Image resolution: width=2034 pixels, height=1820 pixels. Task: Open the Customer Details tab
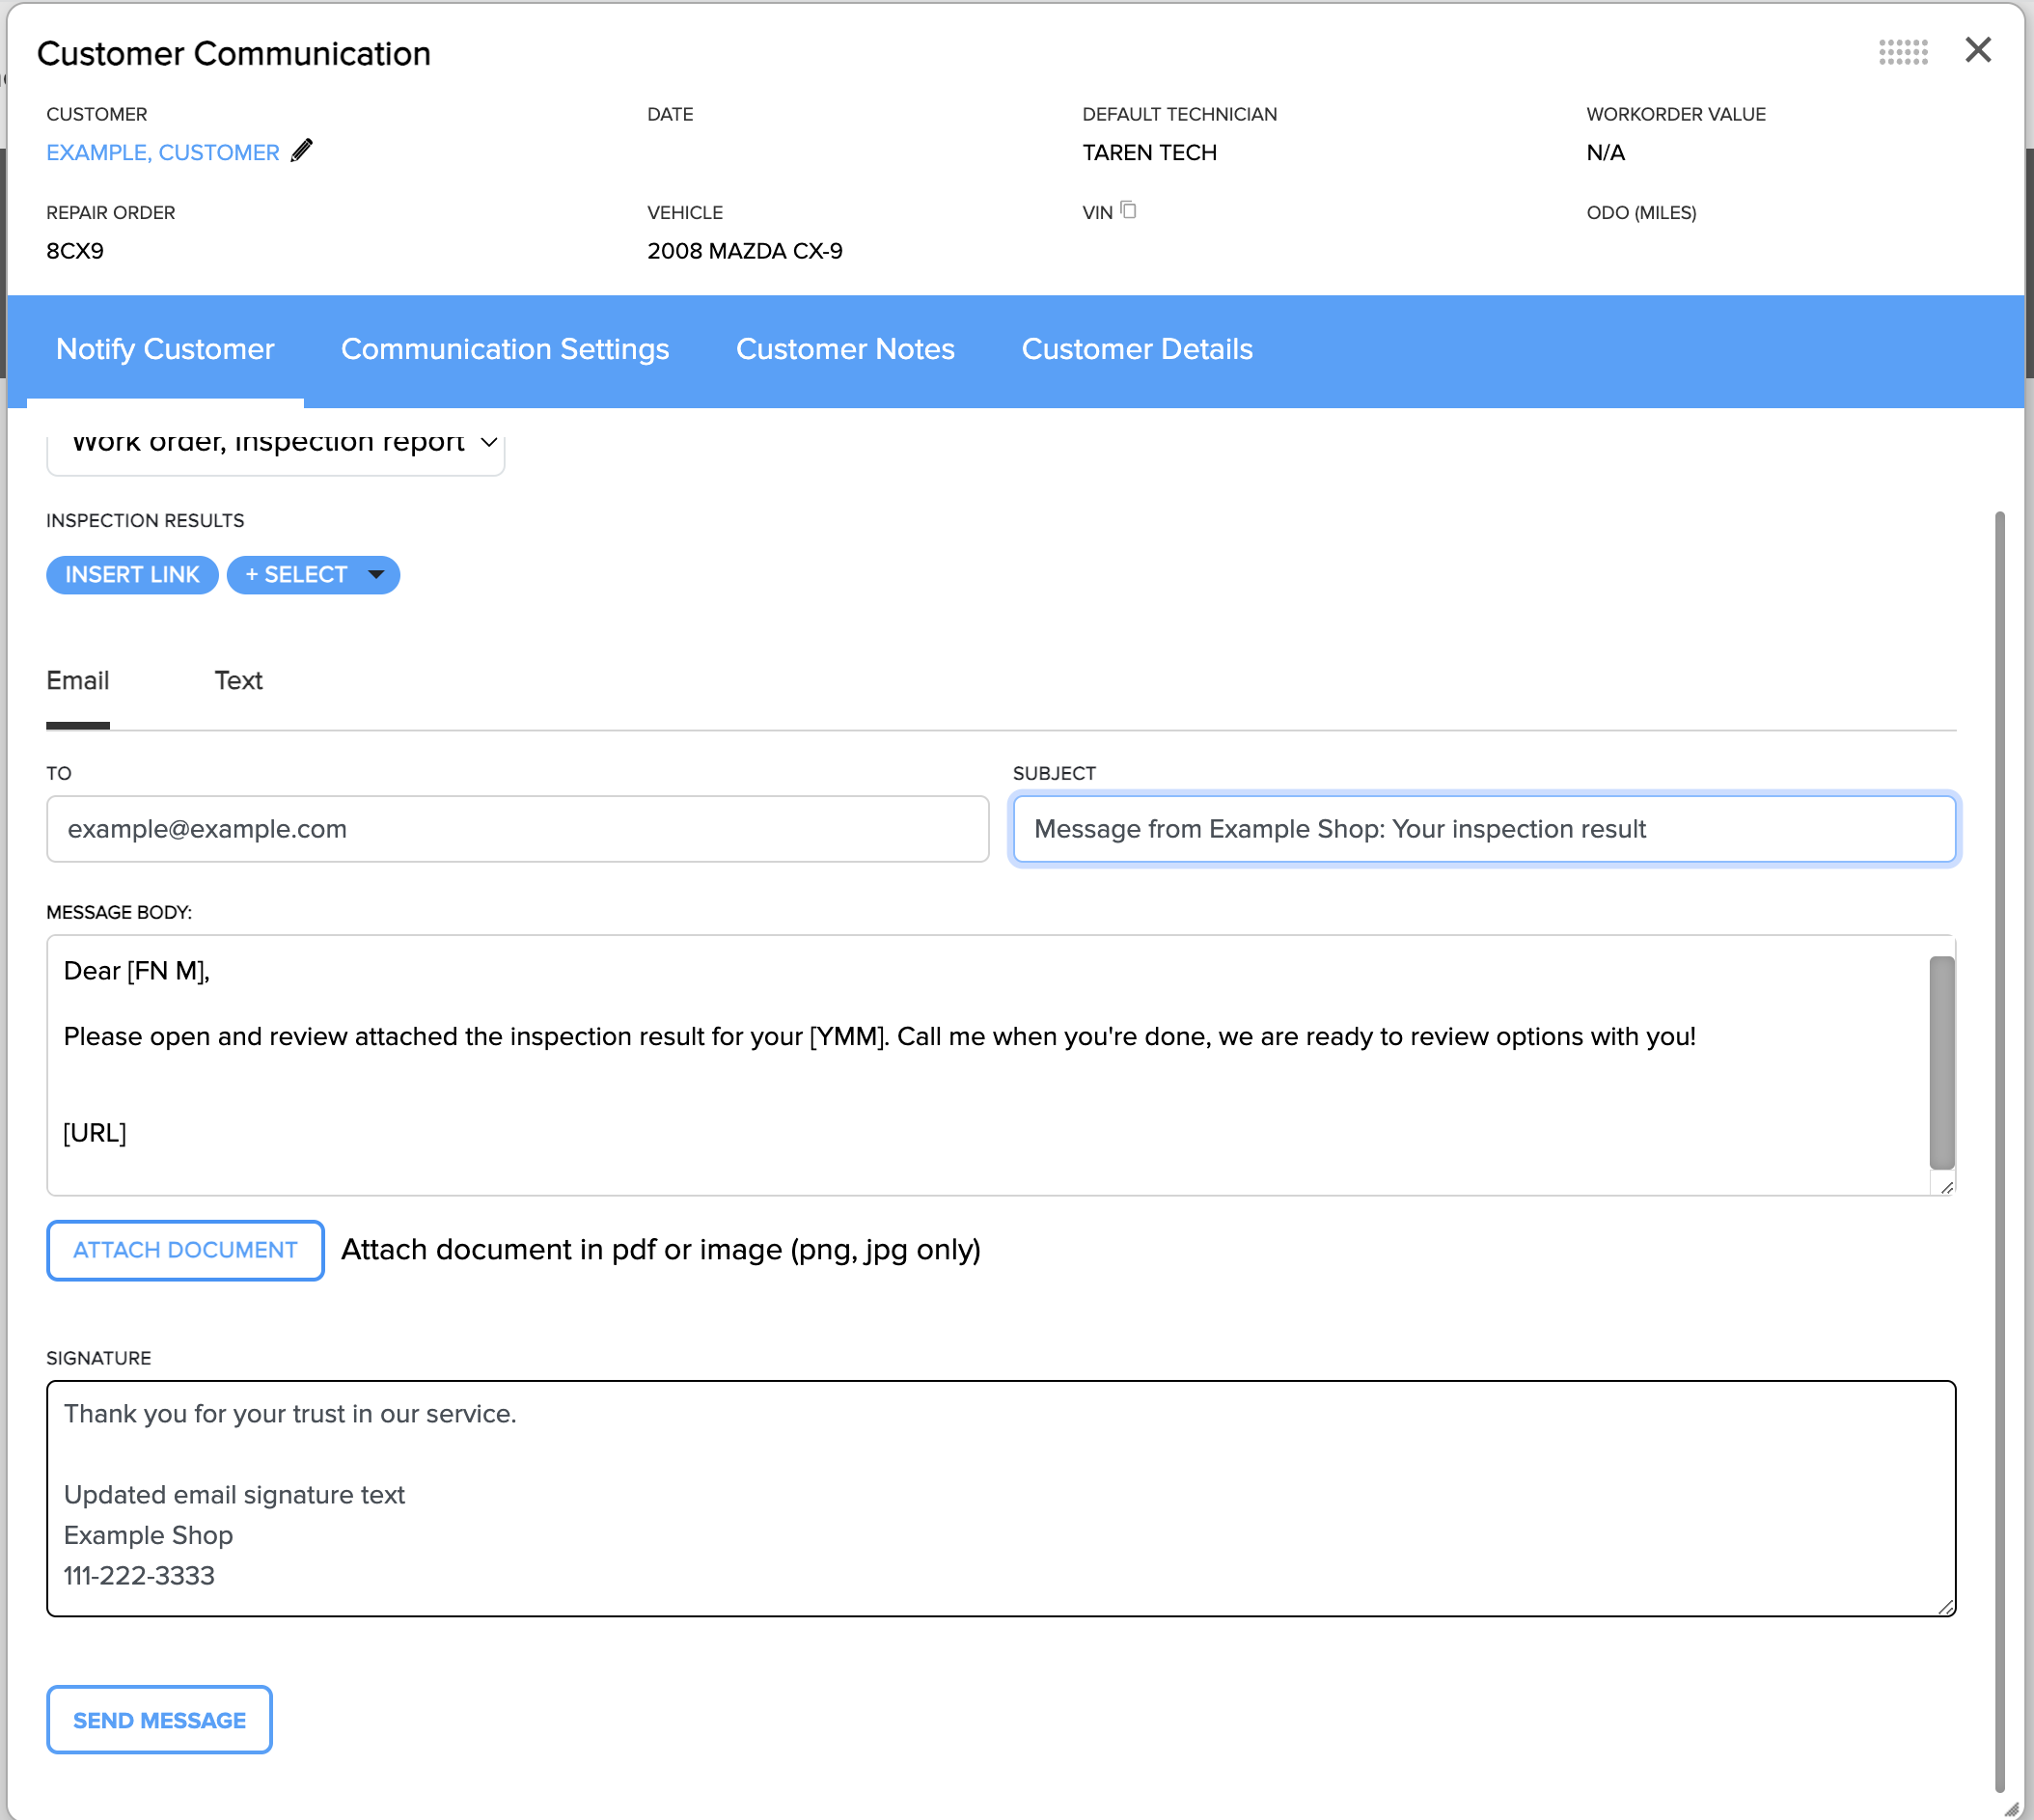coord(1137,349)
